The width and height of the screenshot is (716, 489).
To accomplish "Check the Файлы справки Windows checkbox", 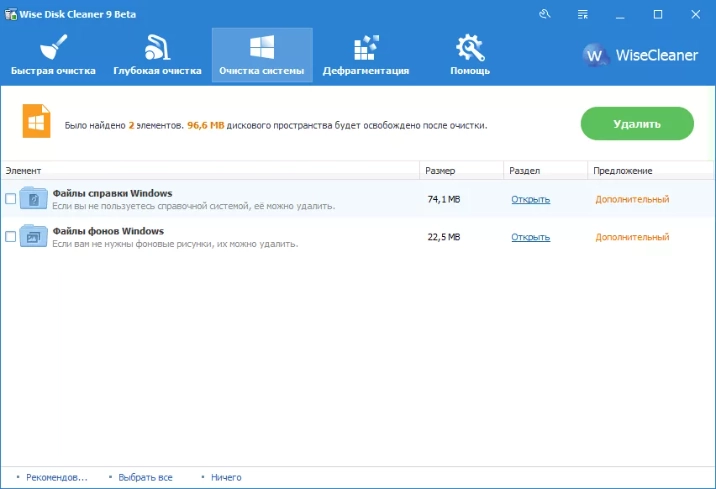I will coord(11,199).
